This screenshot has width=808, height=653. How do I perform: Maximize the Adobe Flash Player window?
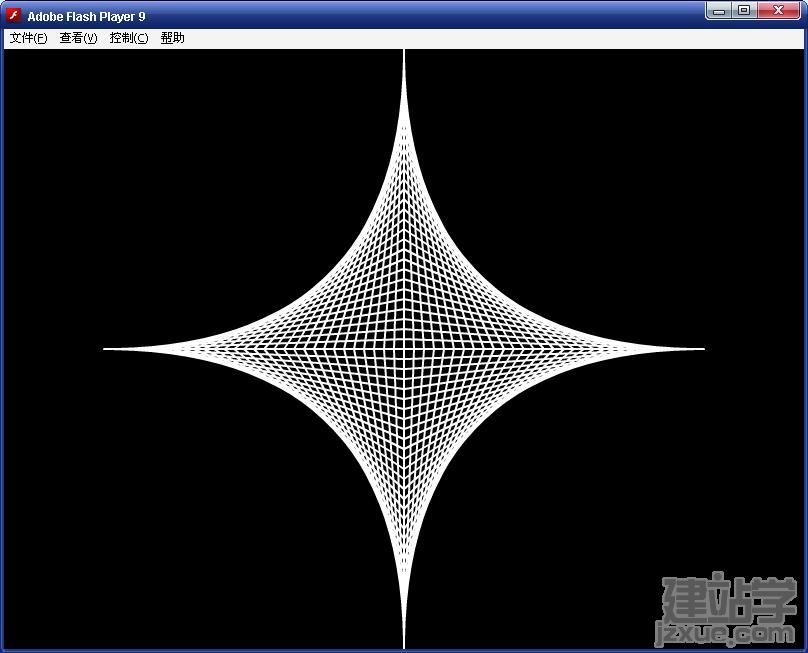tap(744, 10)
